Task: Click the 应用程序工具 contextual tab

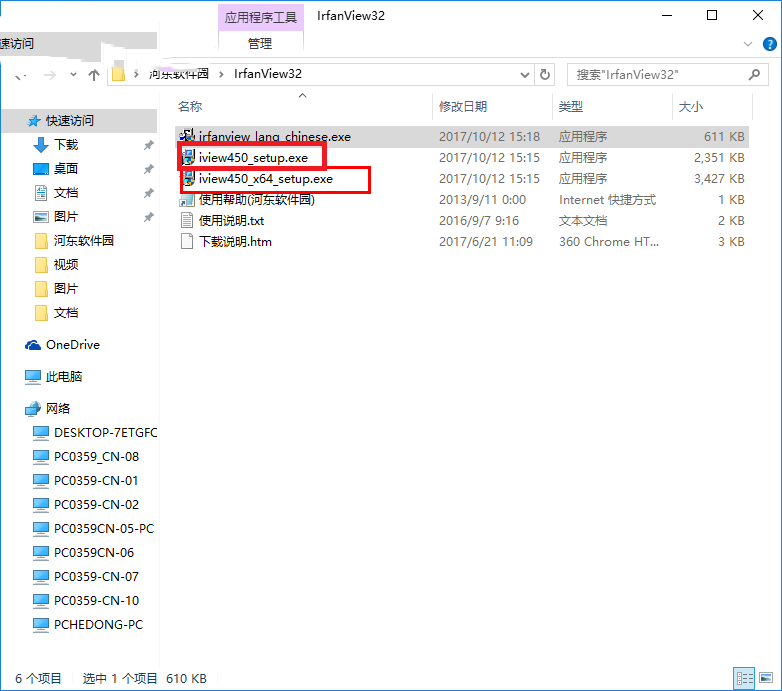Action: [x=260, y=17]
